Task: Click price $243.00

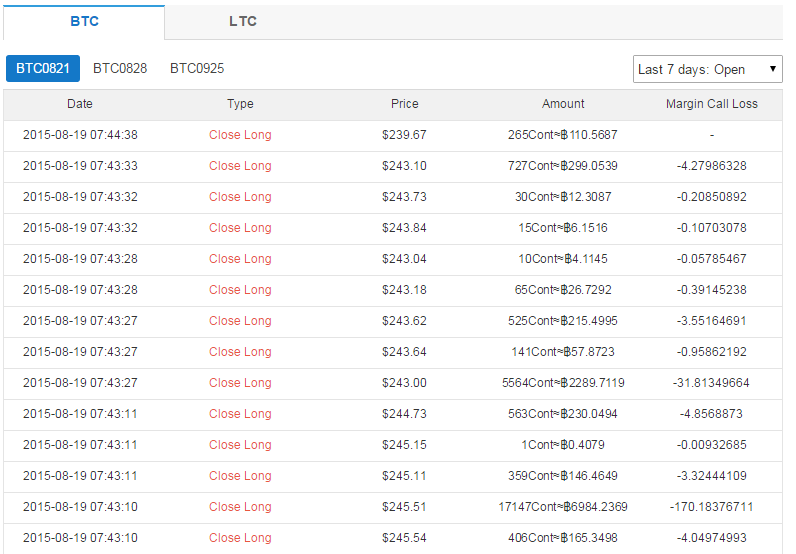Action: pos(404,383)
